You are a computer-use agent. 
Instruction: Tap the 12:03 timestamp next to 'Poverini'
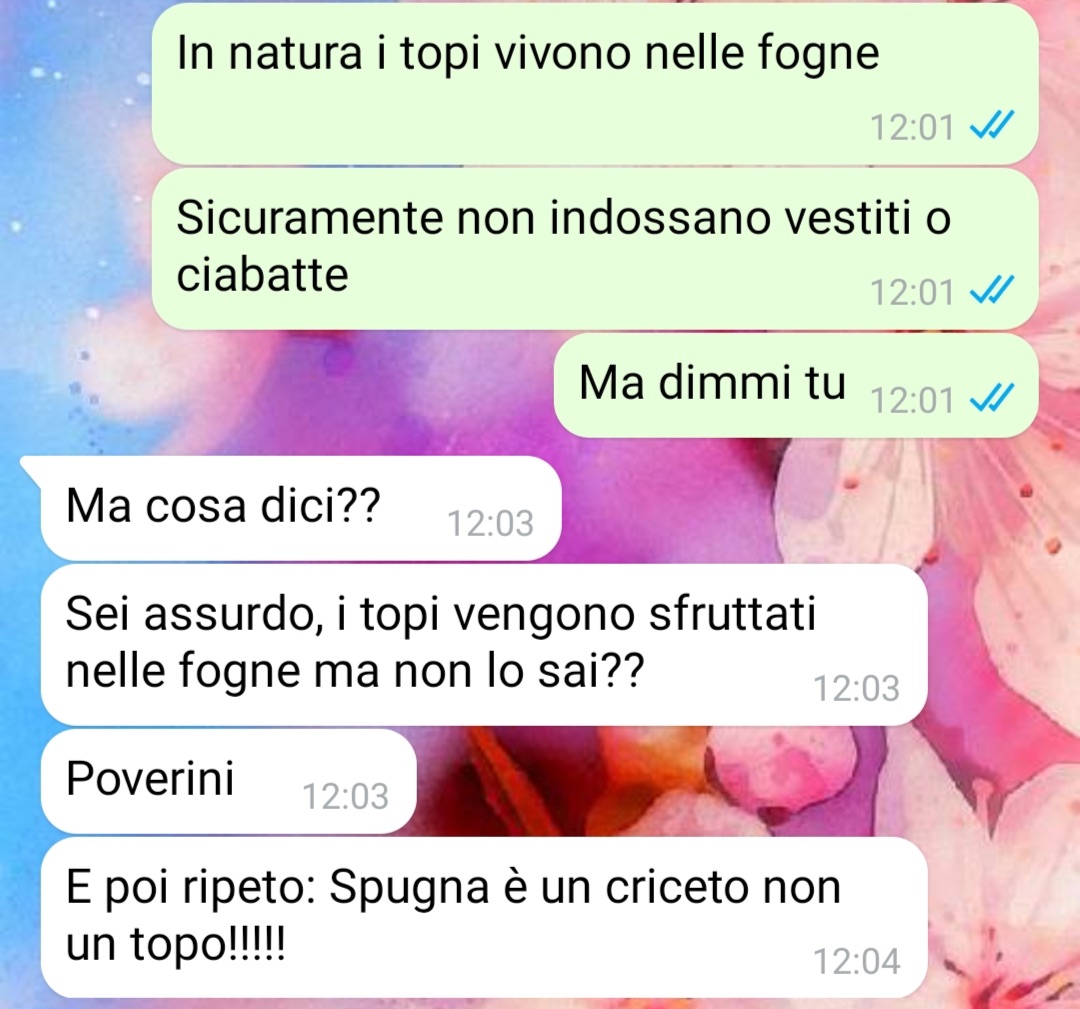tap(346, 796)
